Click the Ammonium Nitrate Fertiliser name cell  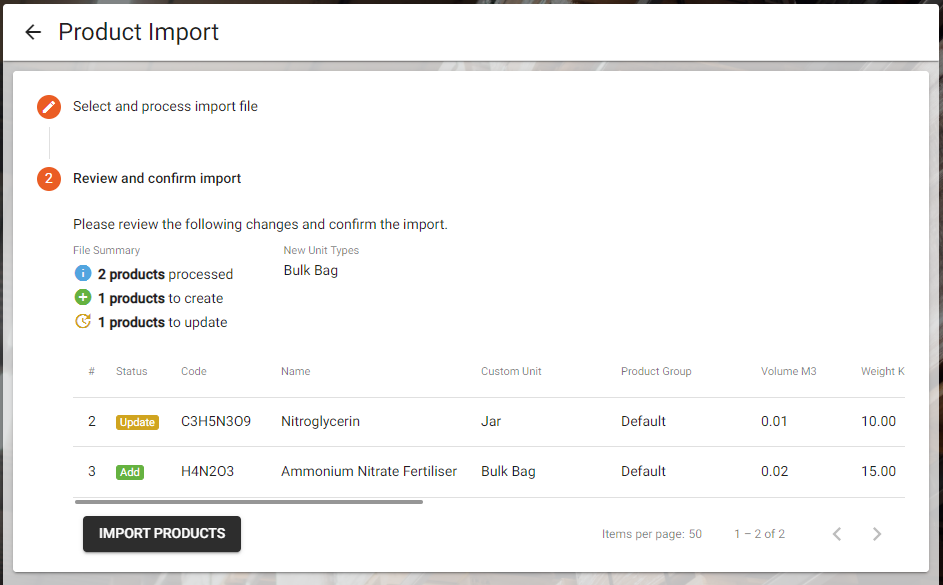(x=369, y=471)
